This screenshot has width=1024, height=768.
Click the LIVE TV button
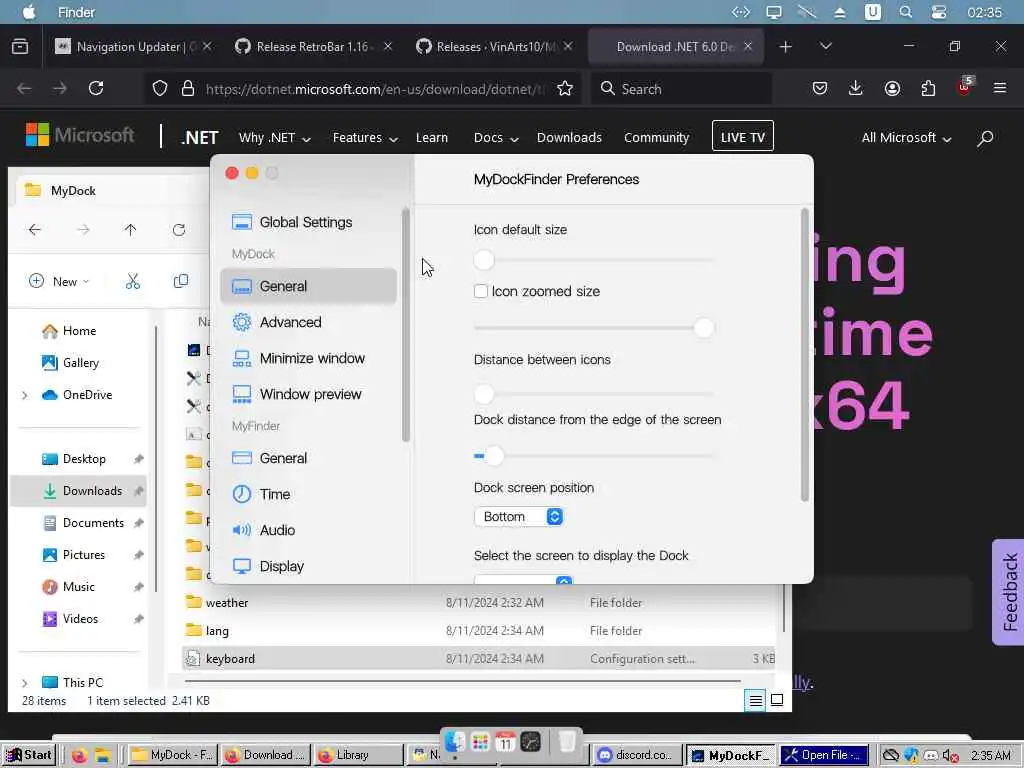743,136
